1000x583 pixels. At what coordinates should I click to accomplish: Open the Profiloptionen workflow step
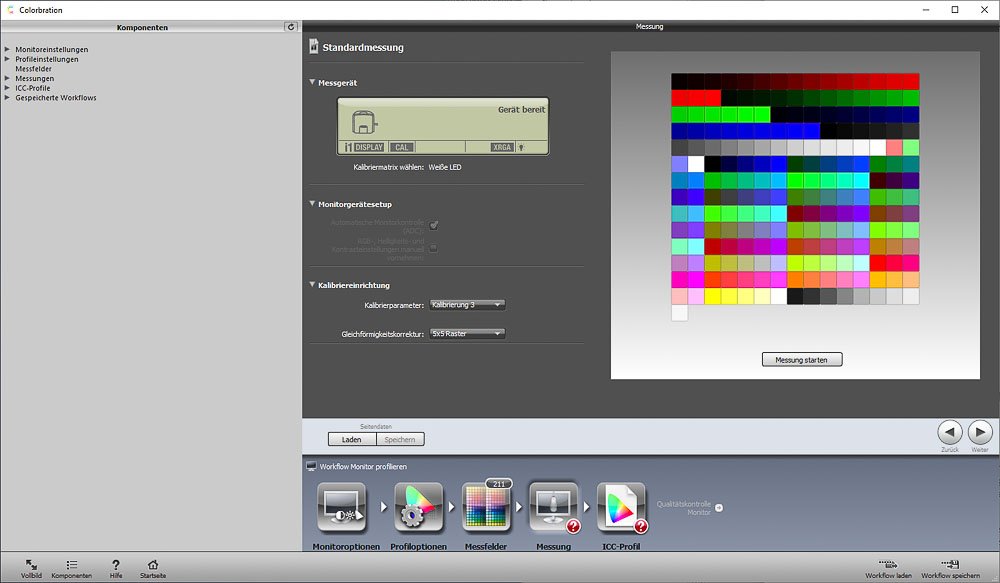(418, 508)
